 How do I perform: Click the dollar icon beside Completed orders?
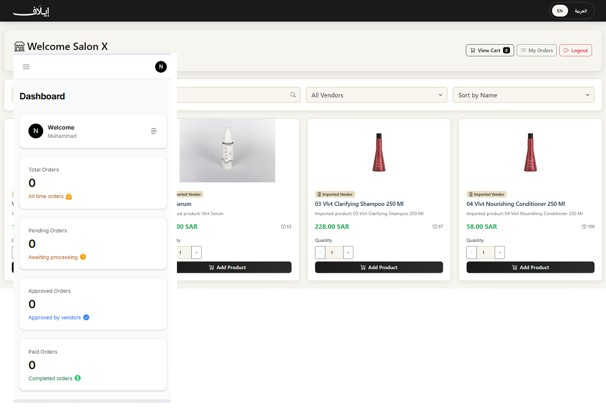coord(78,378)
